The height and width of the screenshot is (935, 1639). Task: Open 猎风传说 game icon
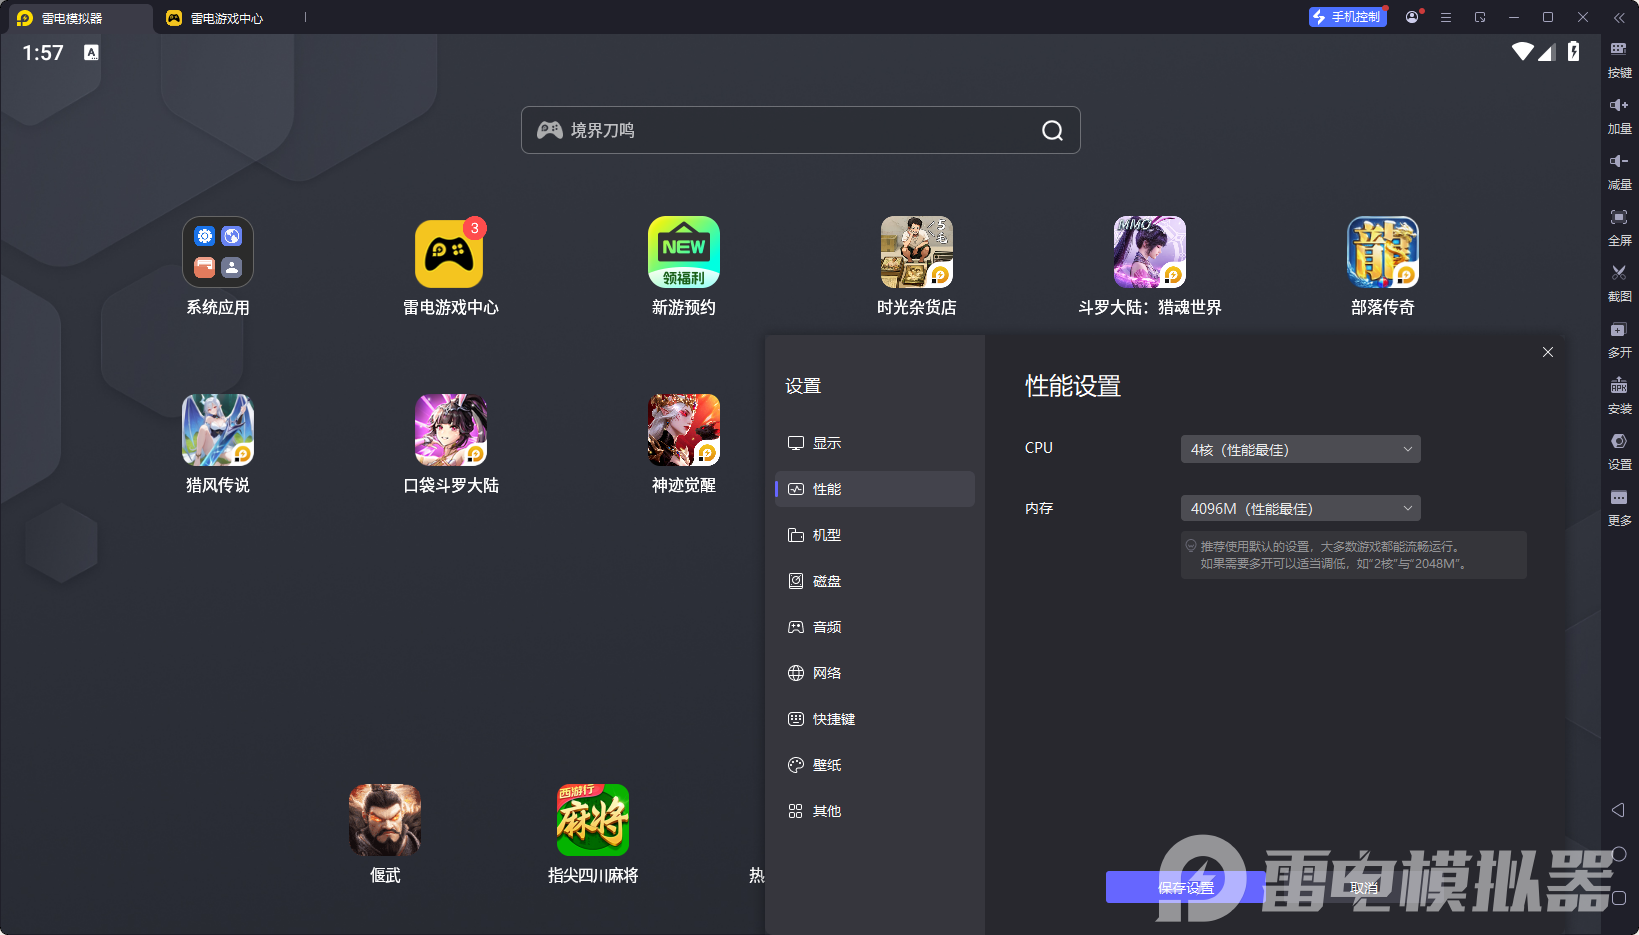[218, 430]
